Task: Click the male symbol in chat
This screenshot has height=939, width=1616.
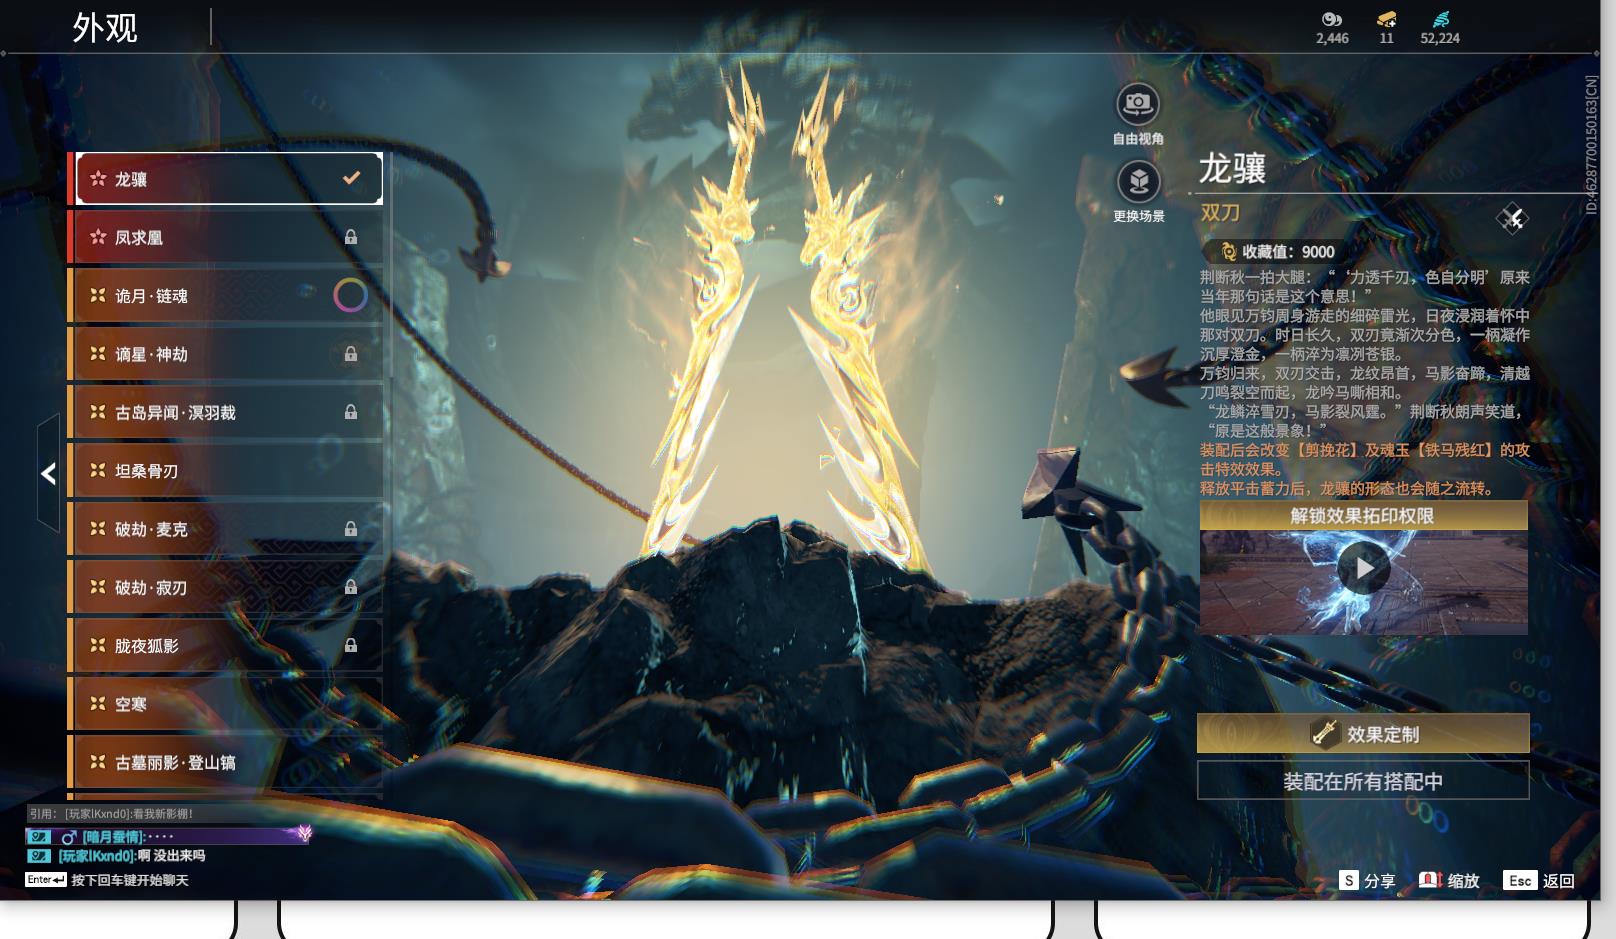Action: coord(69,837)
